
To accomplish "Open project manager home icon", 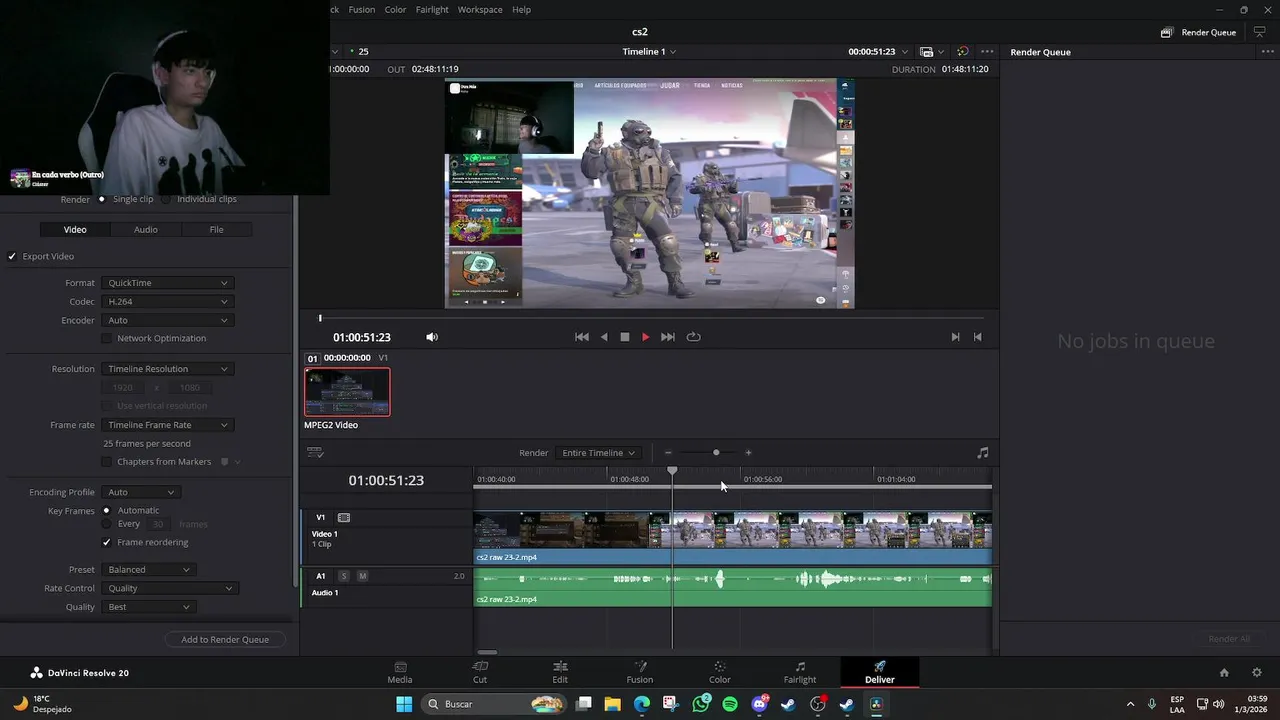I will [x=1224, y=673].
